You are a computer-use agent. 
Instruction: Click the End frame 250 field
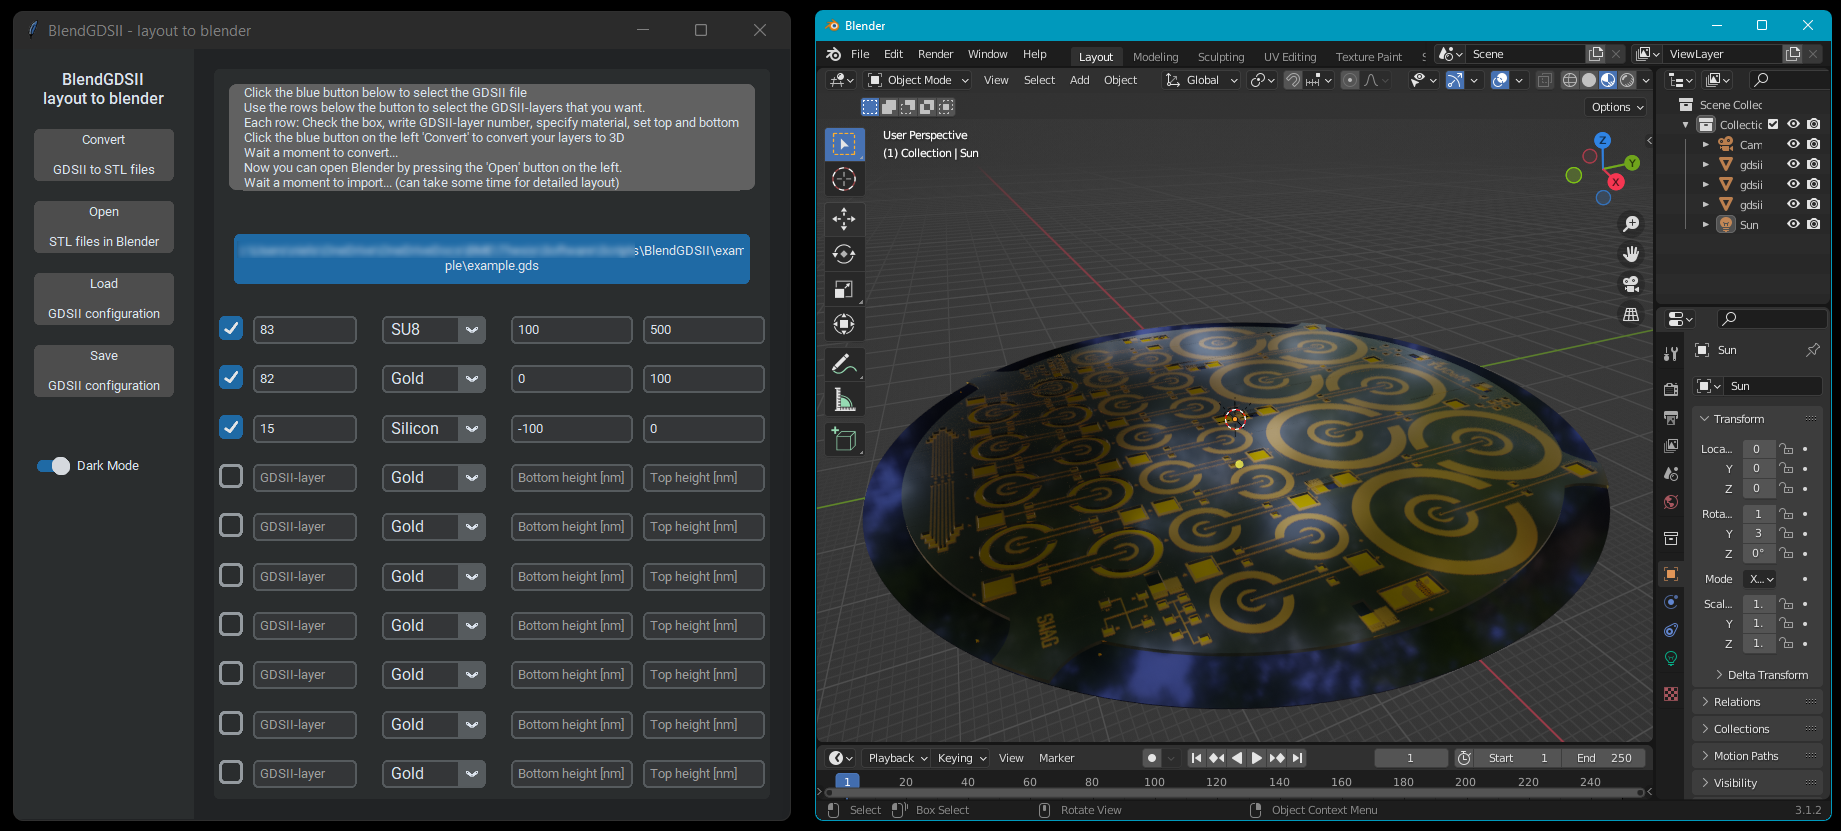[1604, 758]
